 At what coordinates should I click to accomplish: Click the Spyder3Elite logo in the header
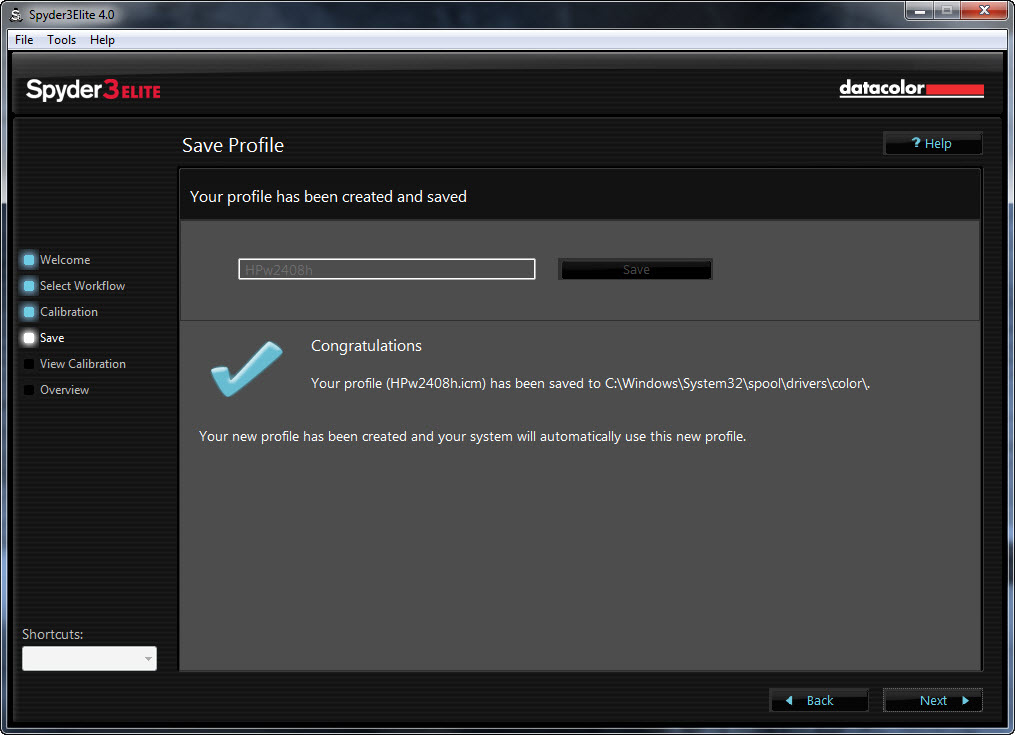pos(93,90)
